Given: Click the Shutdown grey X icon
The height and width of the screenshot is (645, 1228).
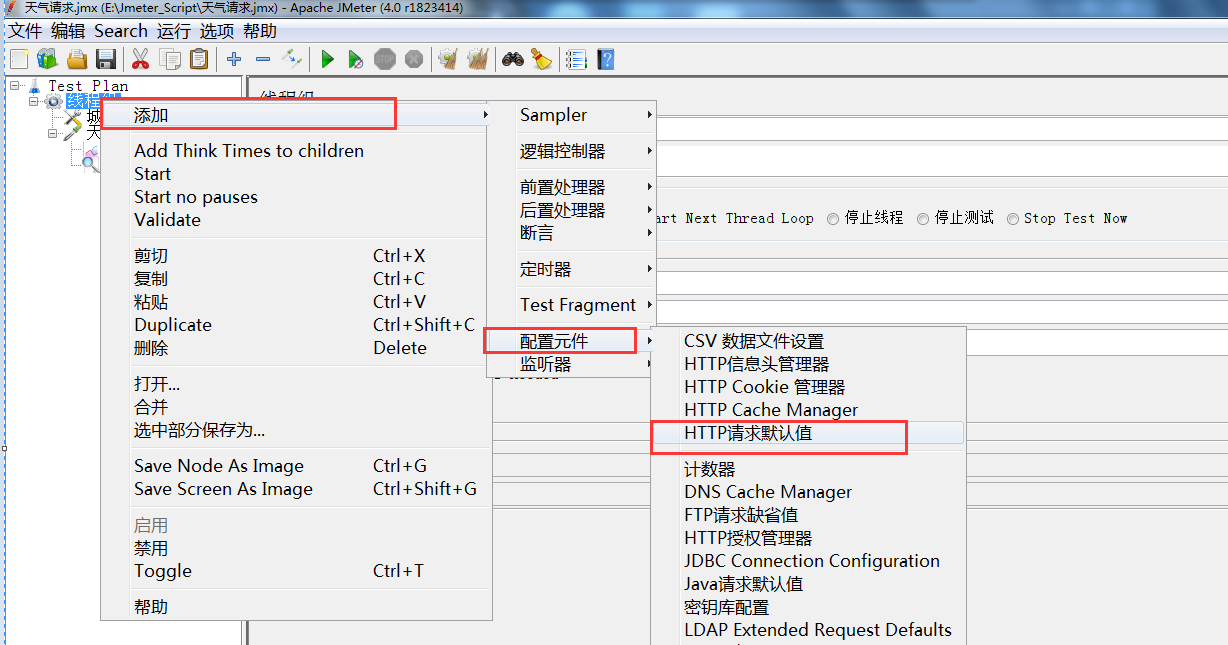Looking at the screenshot, I should click(414, 59).
